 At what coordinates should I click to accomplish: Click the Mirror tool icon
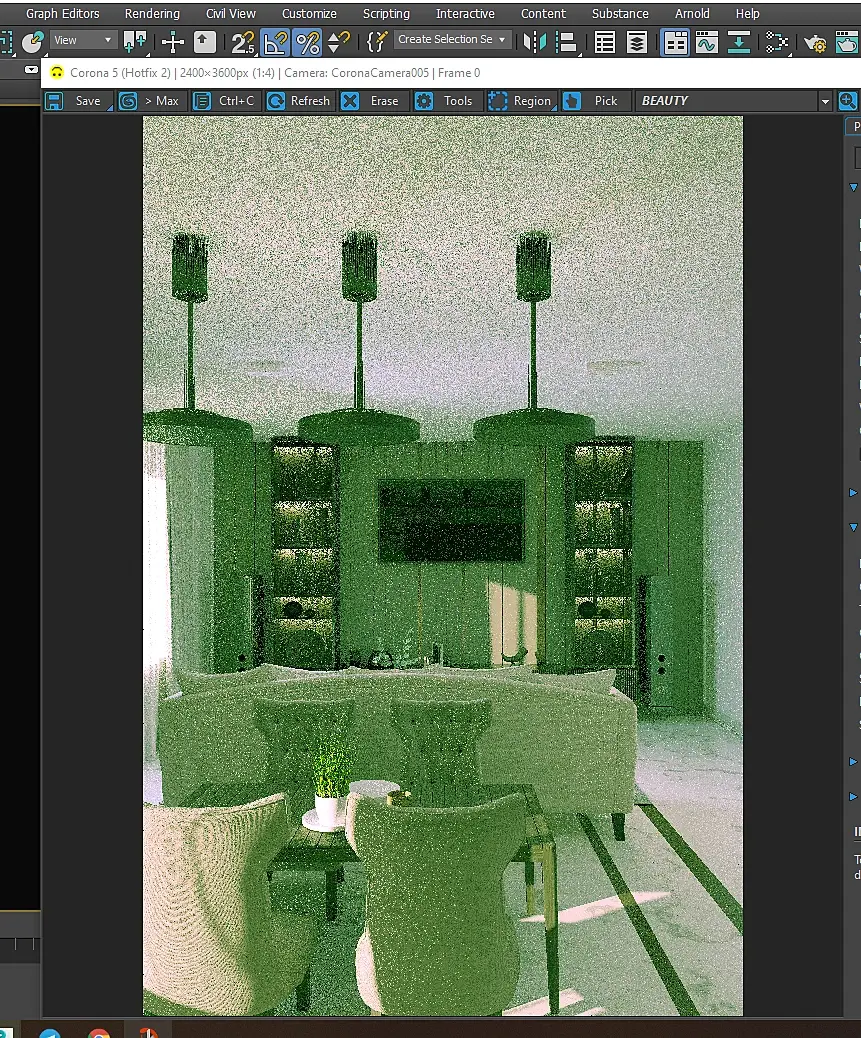[534, 42]
